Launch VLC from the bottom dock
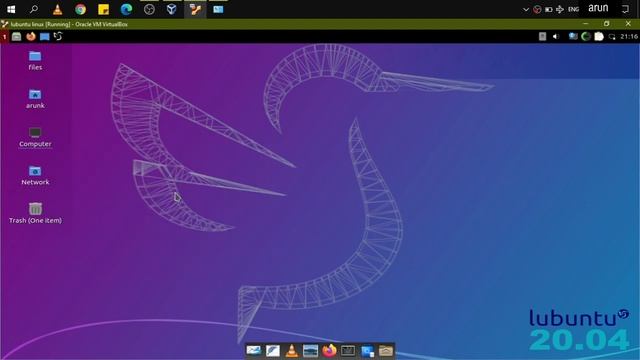This screenshot has width=640, height=360. (x=291, y=351)
